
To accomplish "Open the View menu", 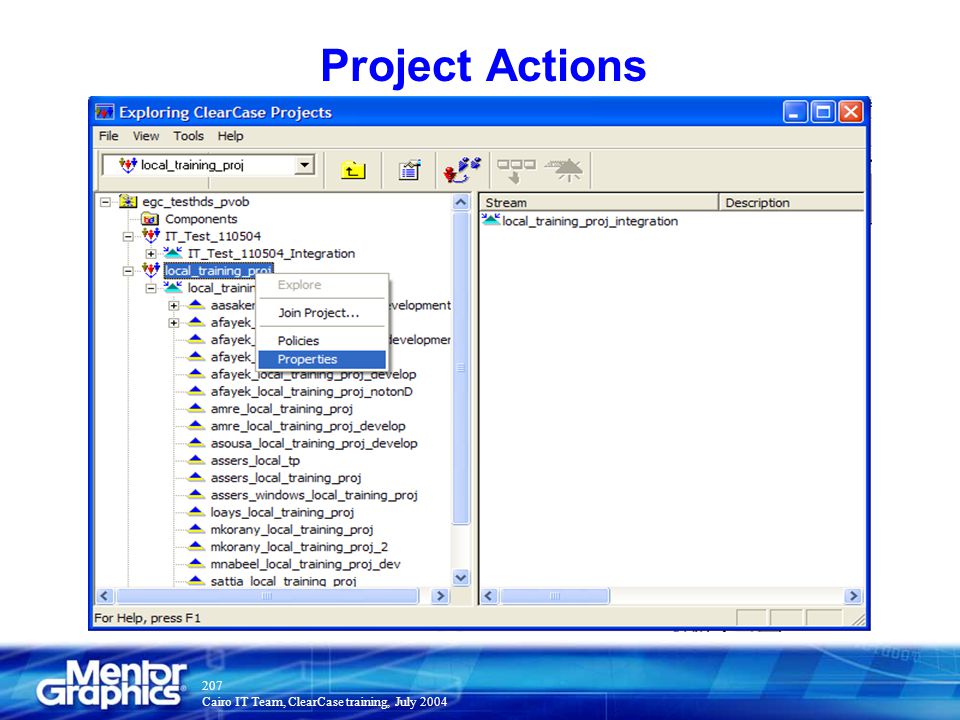I will point(146,136).
